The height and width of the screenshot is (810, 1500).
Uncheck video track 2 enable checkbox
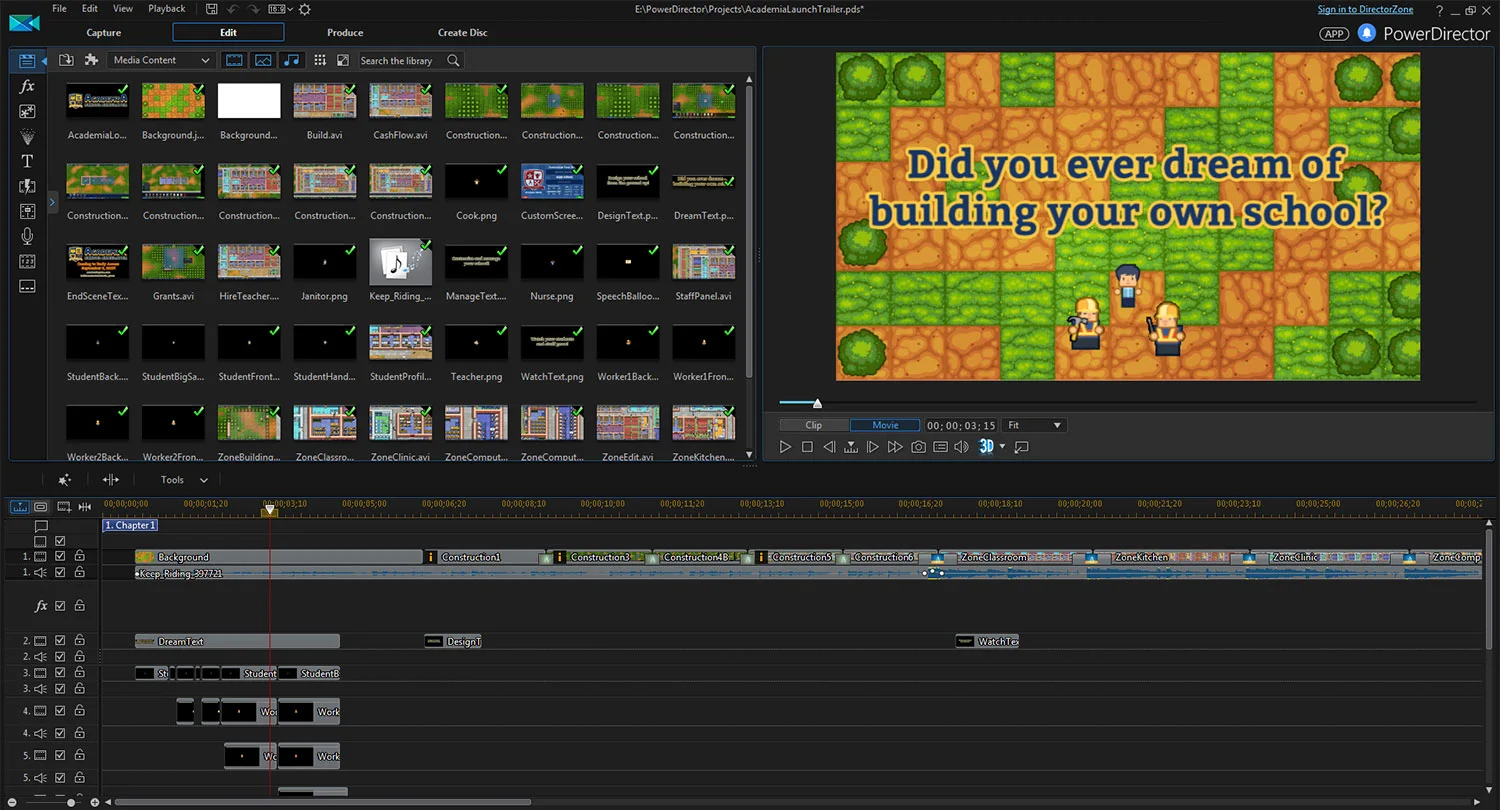(60, 640)
